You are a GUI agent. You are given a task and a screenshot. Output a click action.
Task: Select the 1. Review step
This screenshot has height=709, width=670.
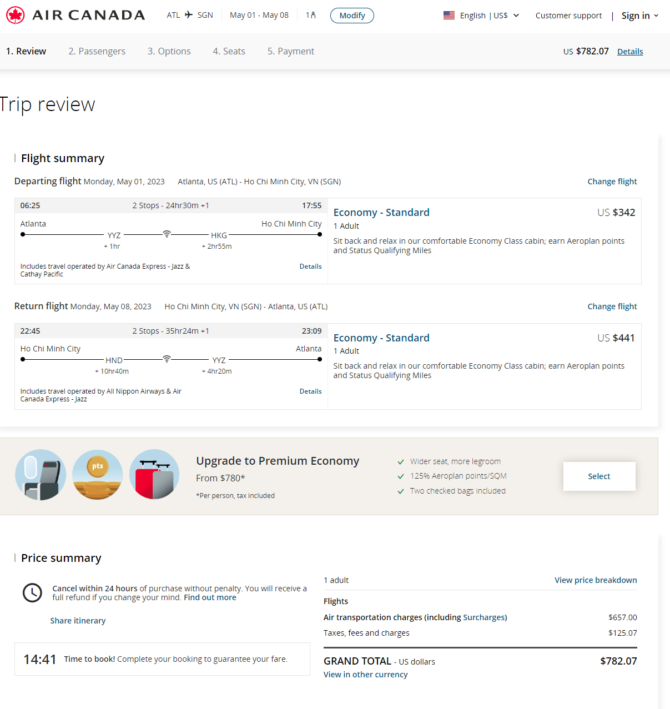tap(26, 51)
